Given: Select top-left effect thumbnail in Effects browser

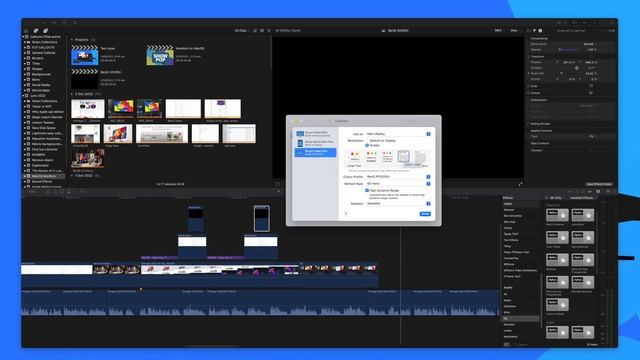Looking at the screenshot, I should point(557,215).
